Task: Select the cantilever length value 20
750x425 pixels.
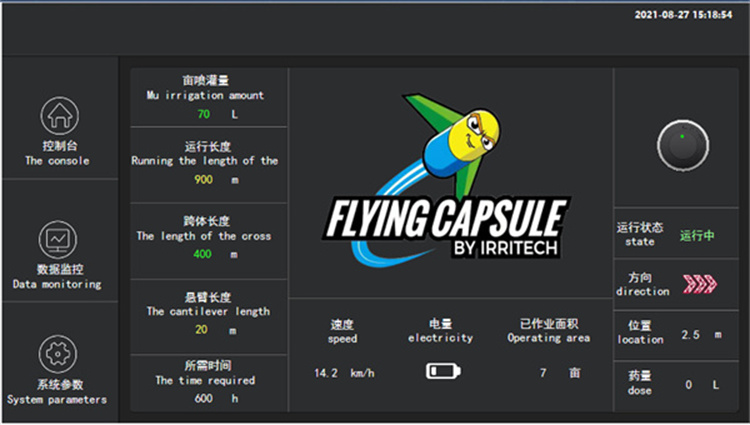Action: [202, 329]
